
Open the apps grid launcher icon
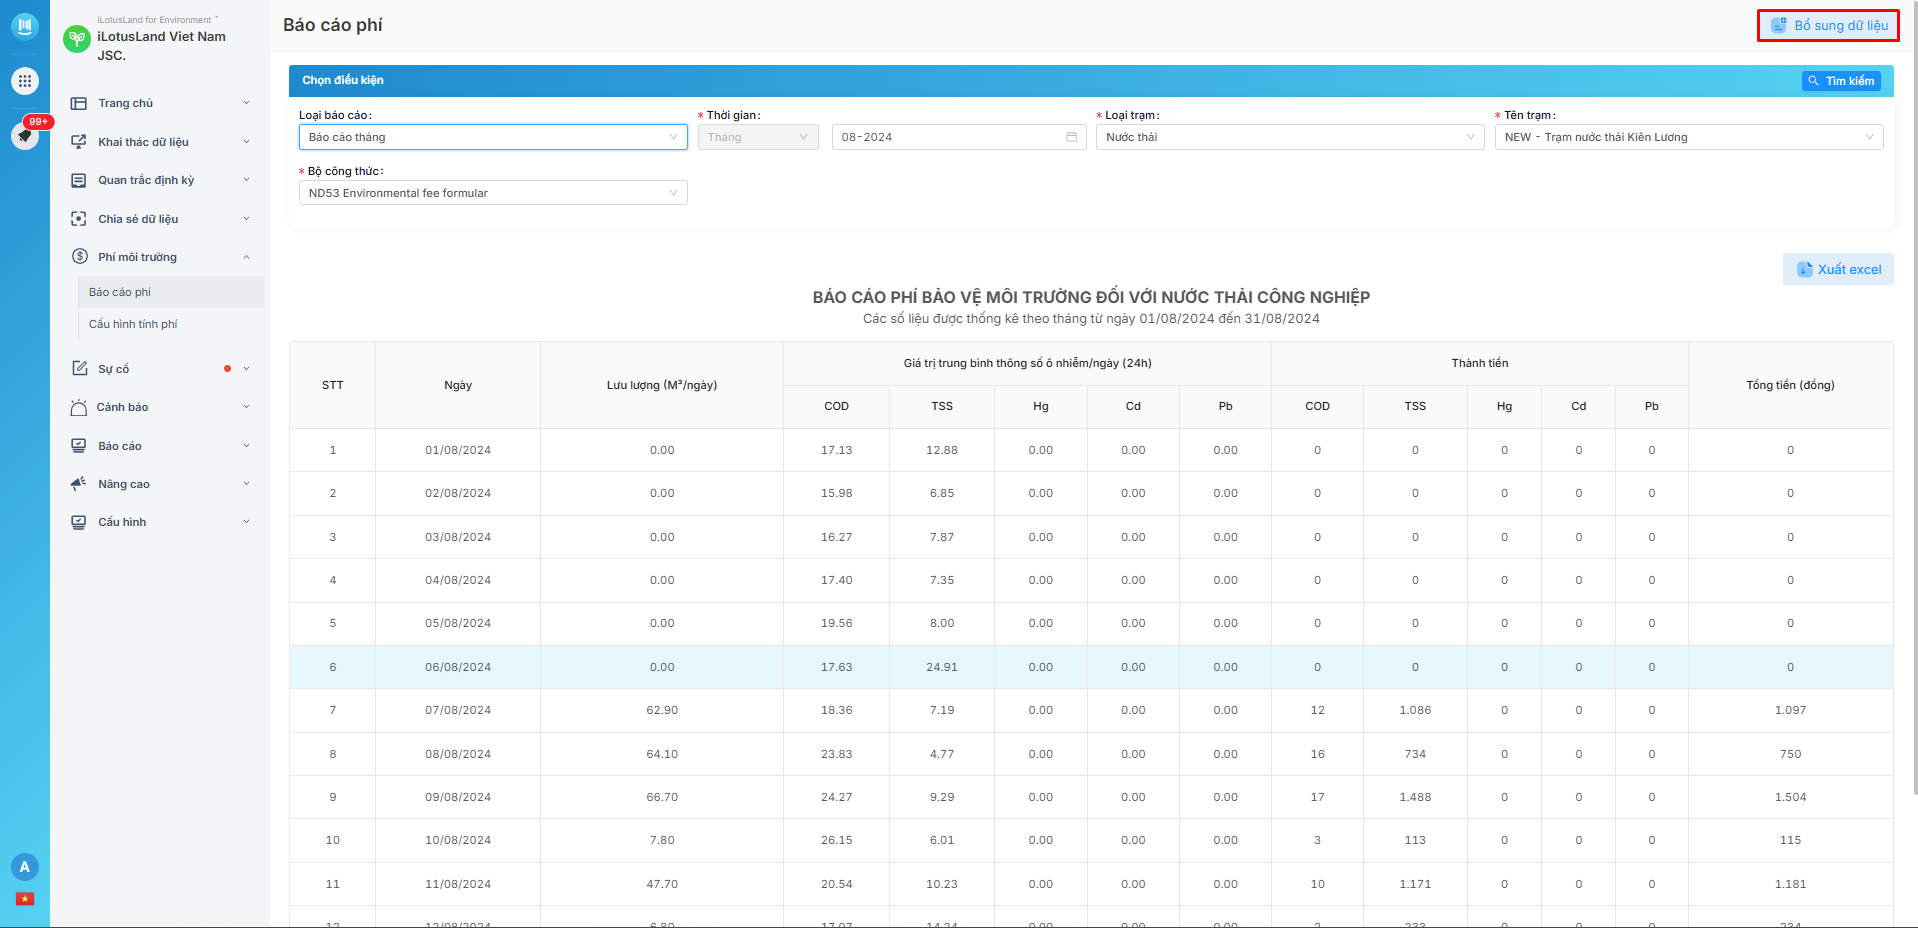[25, 81]
